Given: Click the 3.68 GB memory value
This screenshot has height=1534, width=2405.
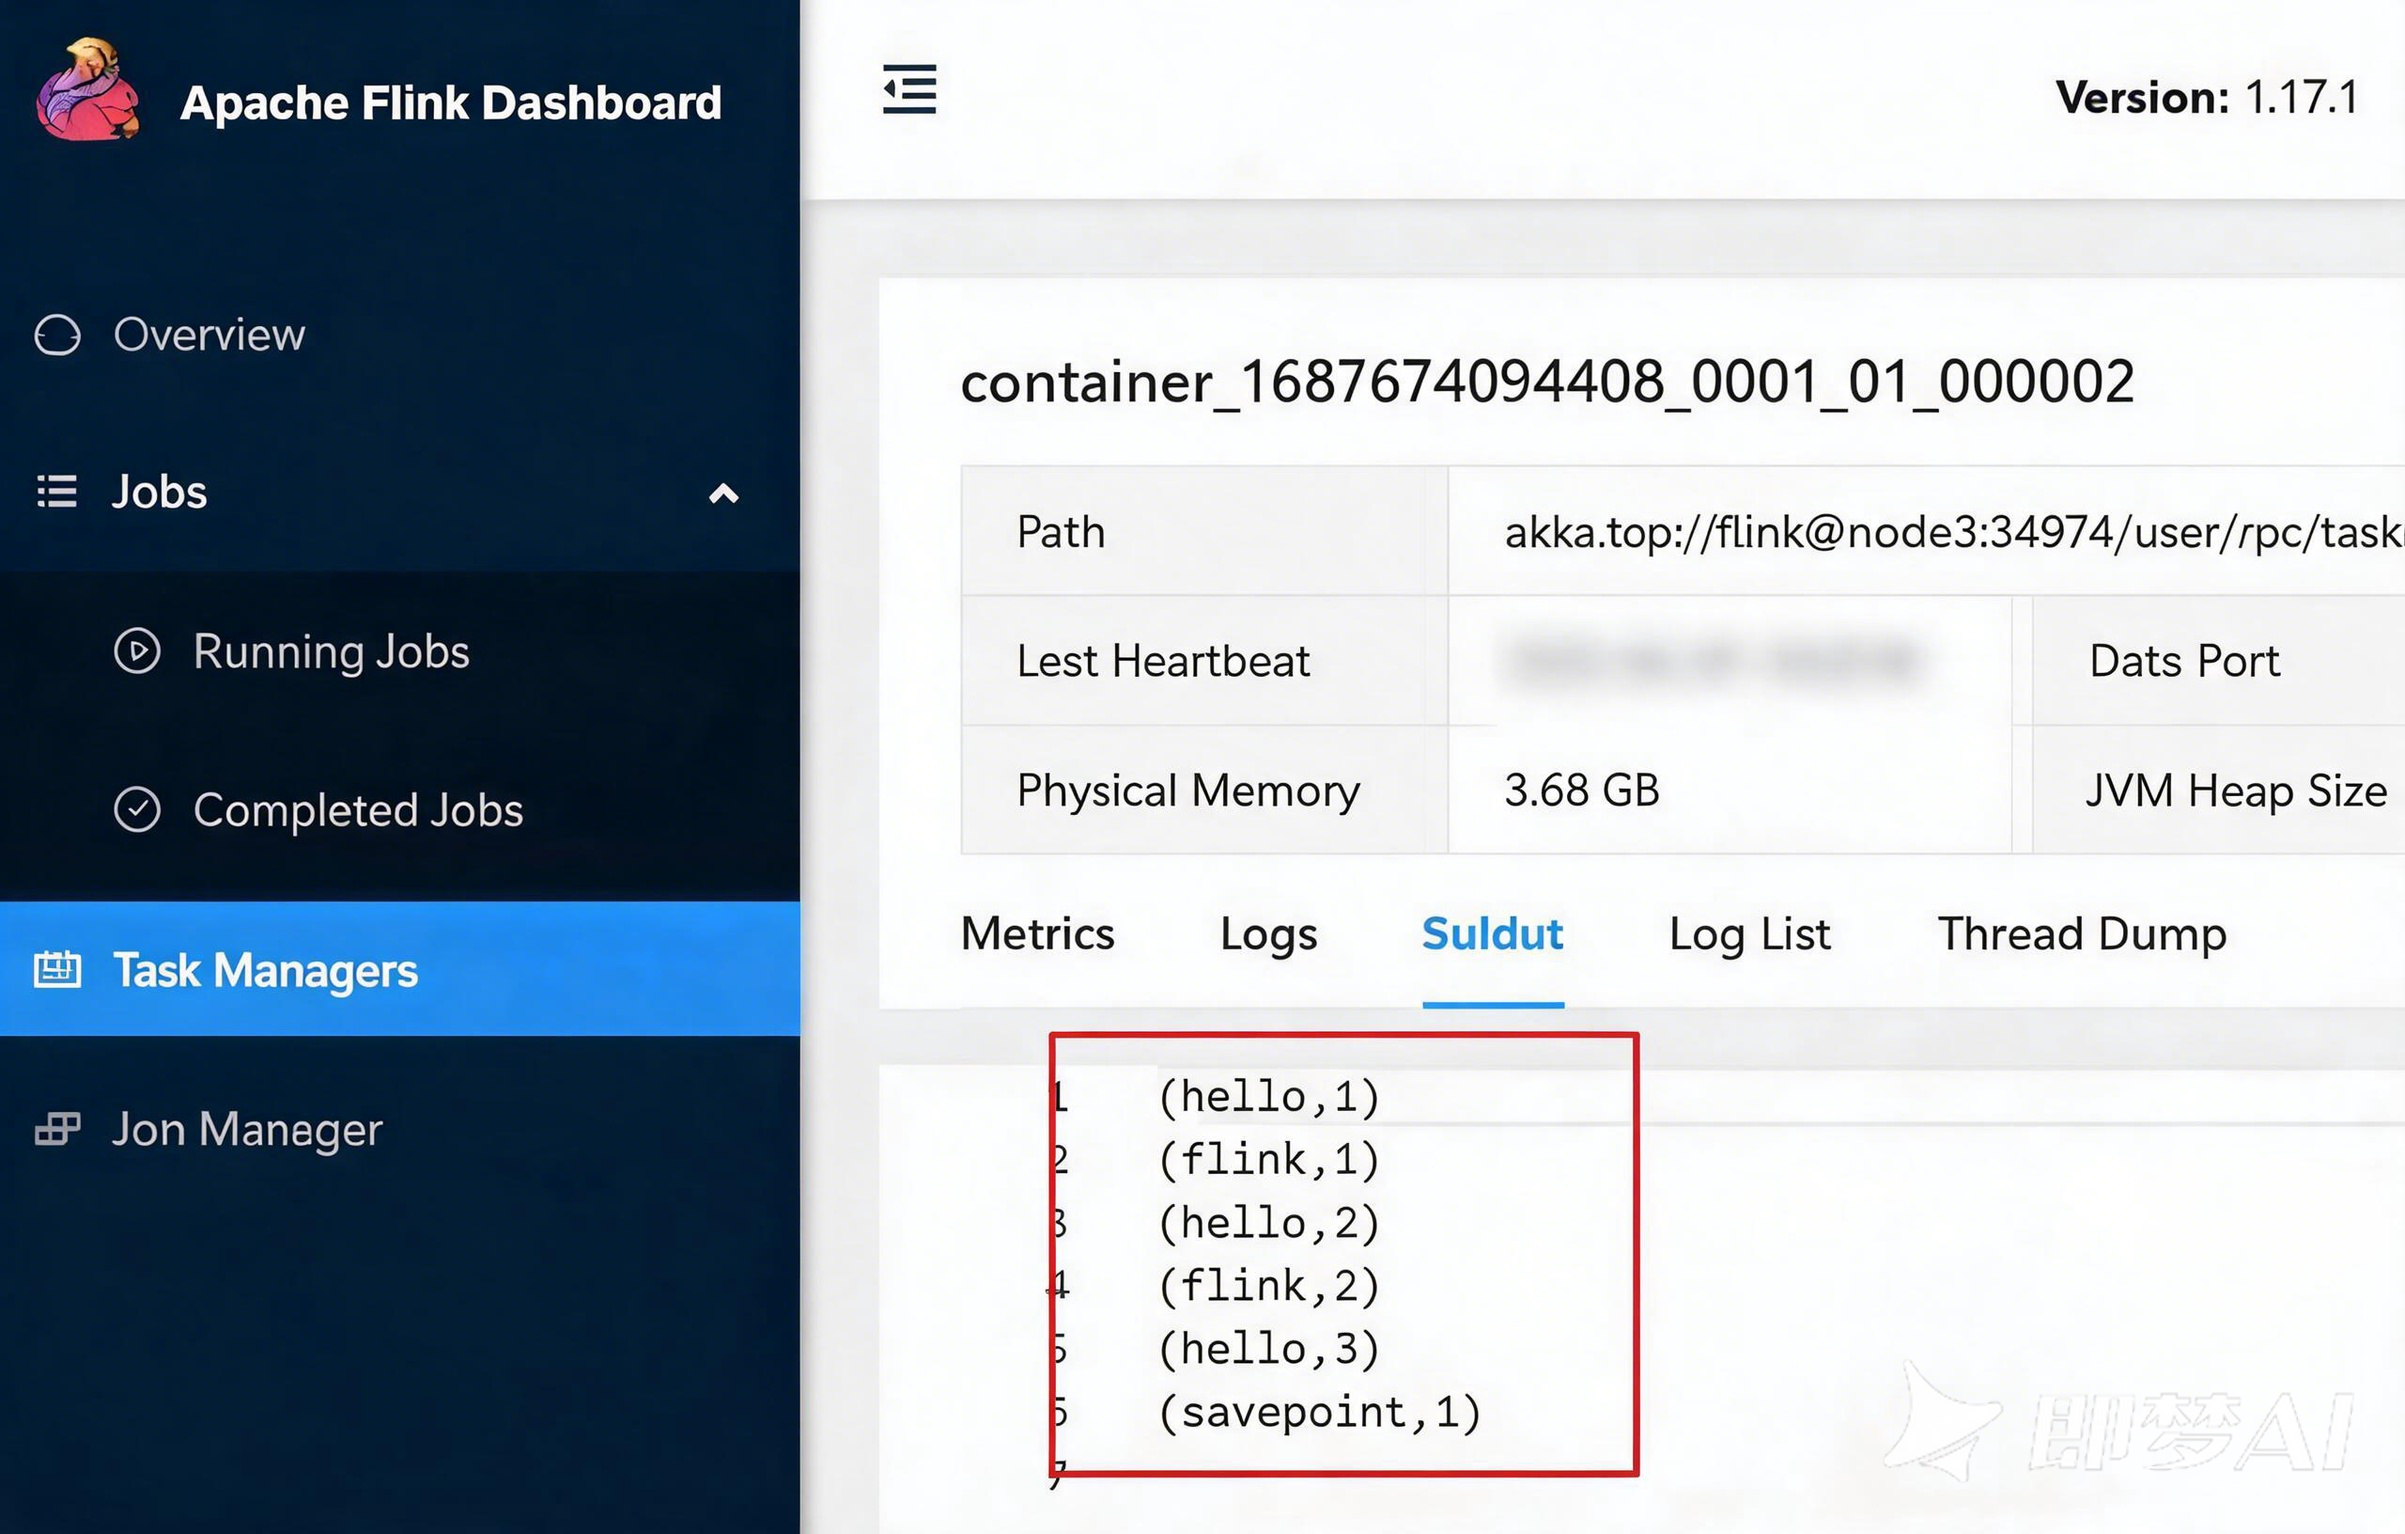Looking at the screenshot, I should click(x=1582, y=790).
